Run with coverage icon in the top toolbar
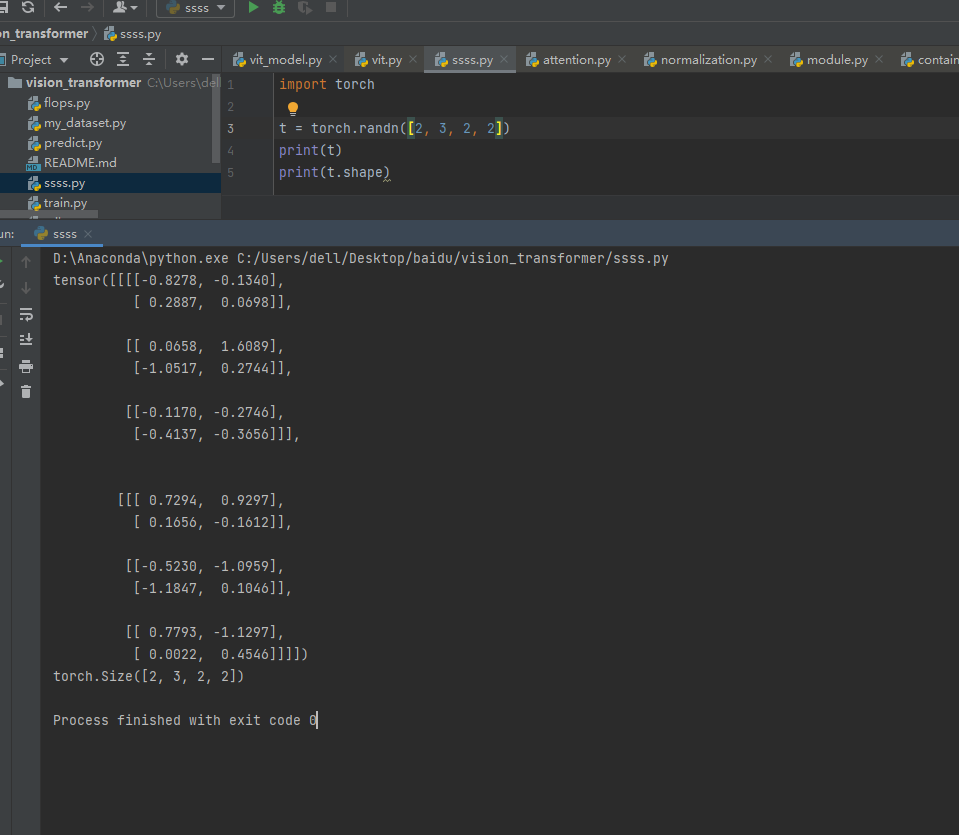Viewport: 959px width, 835px height. pos(305,7)
